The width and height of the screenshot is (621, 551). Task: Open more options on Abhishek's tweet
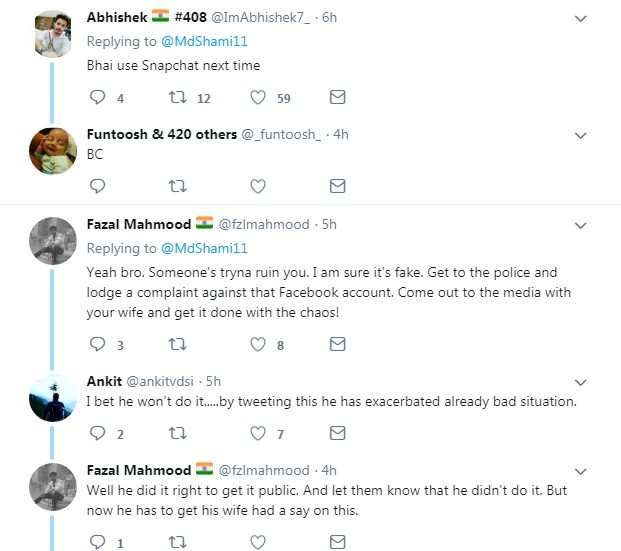coord(580,18)
